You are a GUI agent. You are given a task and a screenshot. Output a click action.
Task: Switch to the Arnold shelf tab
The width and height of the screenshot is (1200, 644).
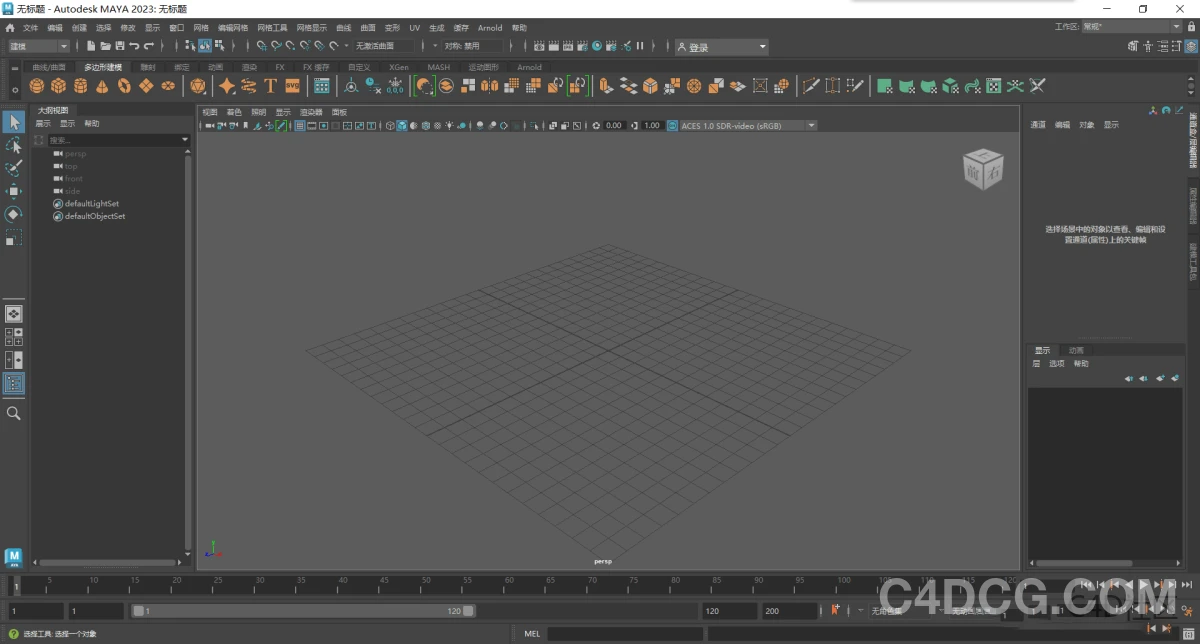(528, 67)
